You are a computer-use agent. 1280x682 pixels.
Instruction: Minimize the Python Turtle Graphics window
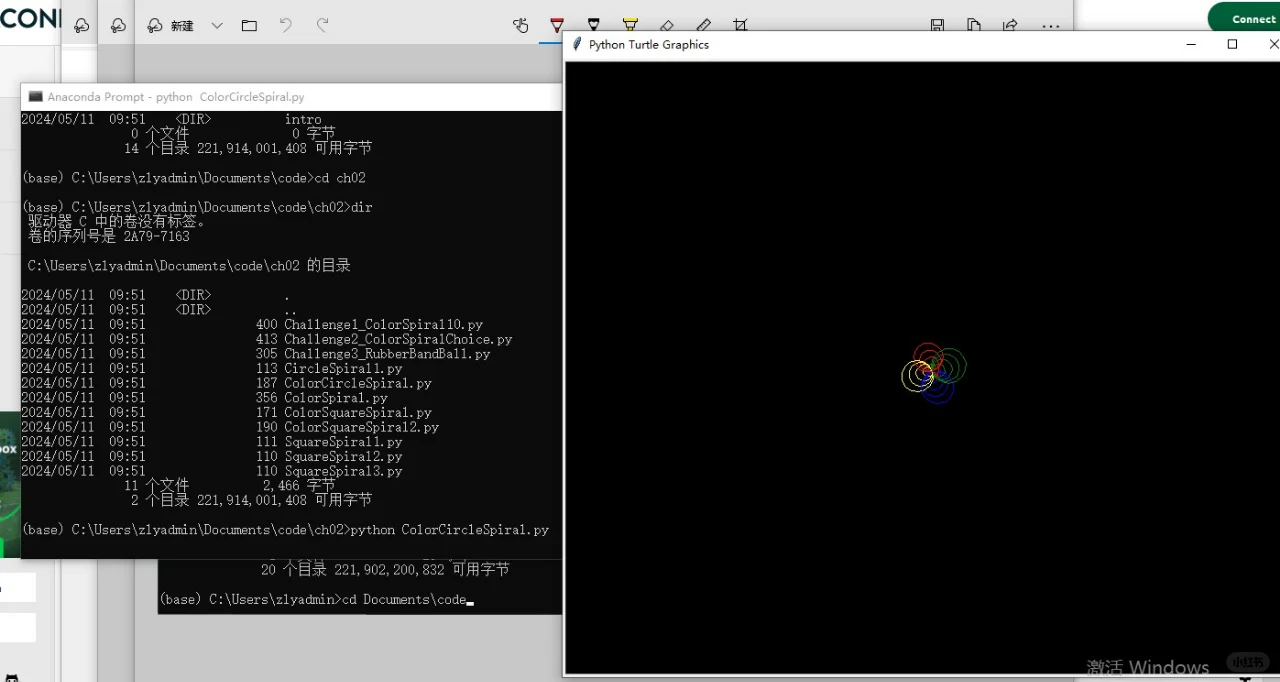(1191, 44)
